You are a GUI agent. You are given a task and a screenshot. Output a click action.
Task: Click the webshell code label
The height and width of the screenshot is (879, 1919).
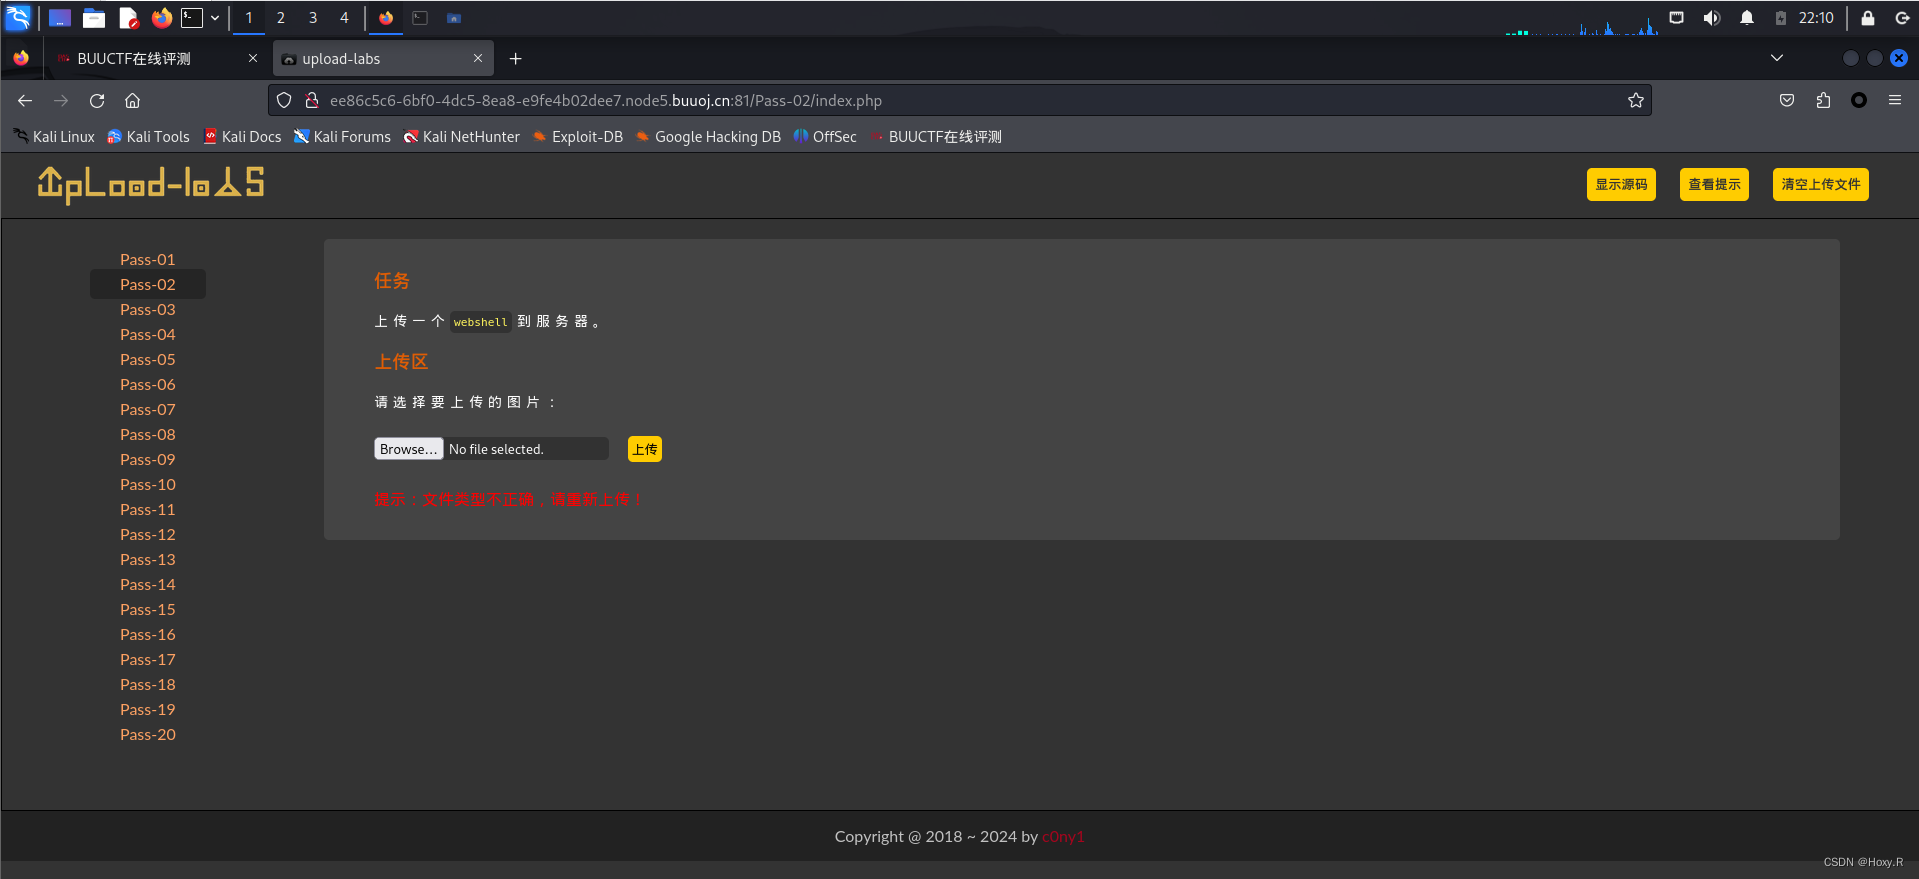pyautogui.click(x=480, y=322)
